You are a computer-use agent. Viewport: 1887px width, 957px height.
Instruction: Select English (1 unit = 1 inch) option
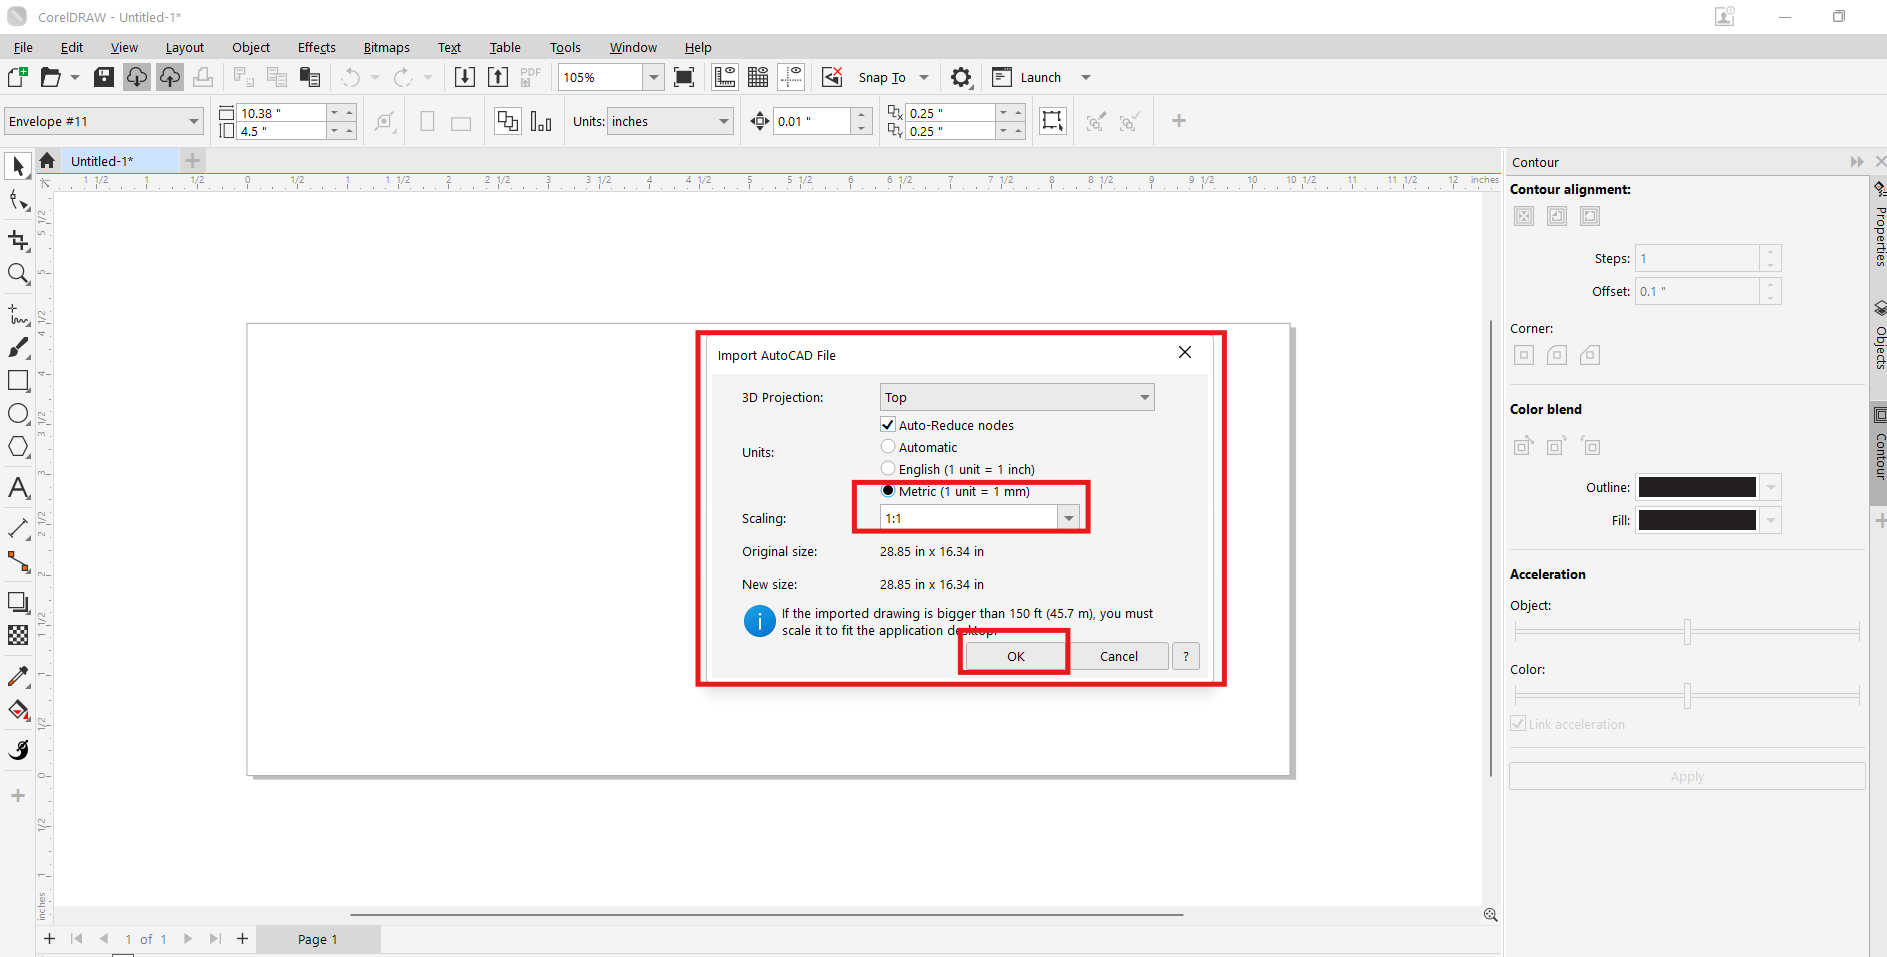pyautogui.click(x=888, y=469)
